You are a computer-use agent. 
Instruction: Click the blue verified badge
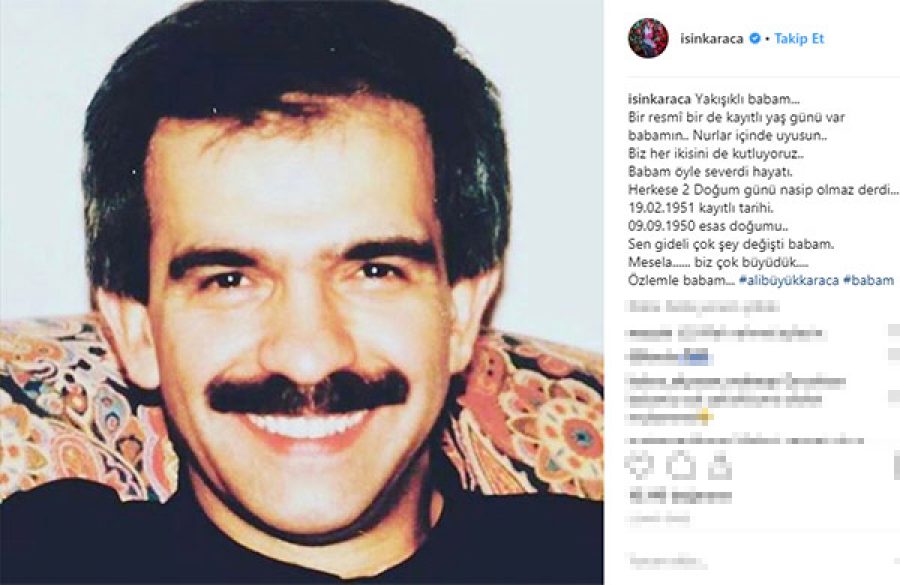click(x=755, y=38)
